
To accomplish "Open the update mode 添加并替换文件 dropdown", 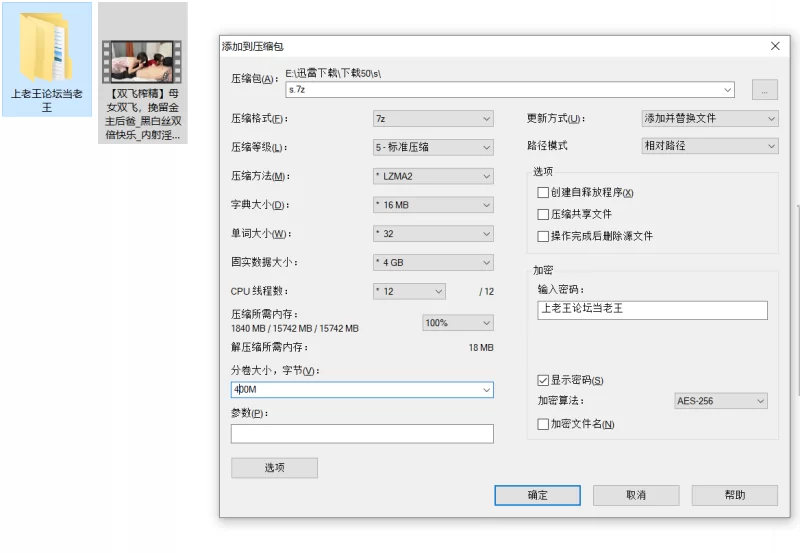I will pos(710,118).
